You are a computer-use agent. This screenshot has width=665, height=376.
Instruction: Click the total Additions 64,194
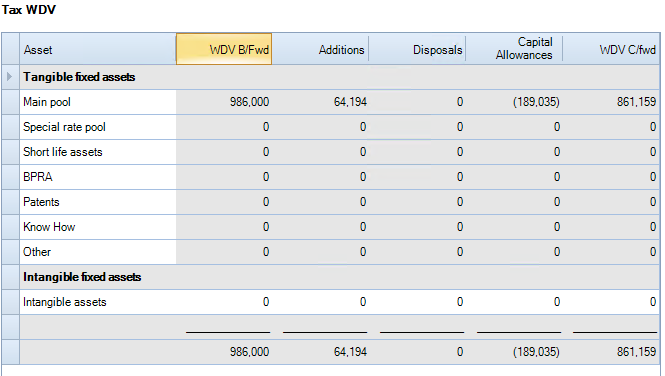point(350,352)
